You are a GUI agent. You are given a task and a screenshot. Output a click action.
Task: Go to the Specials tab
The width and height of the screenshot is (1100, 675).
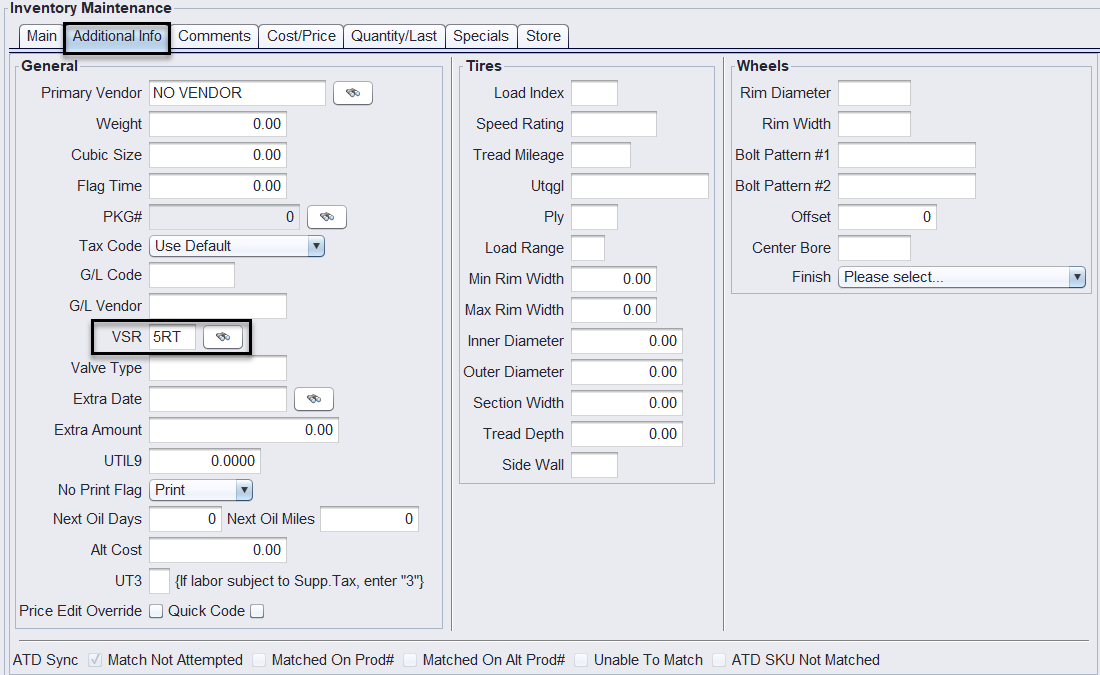481,36
